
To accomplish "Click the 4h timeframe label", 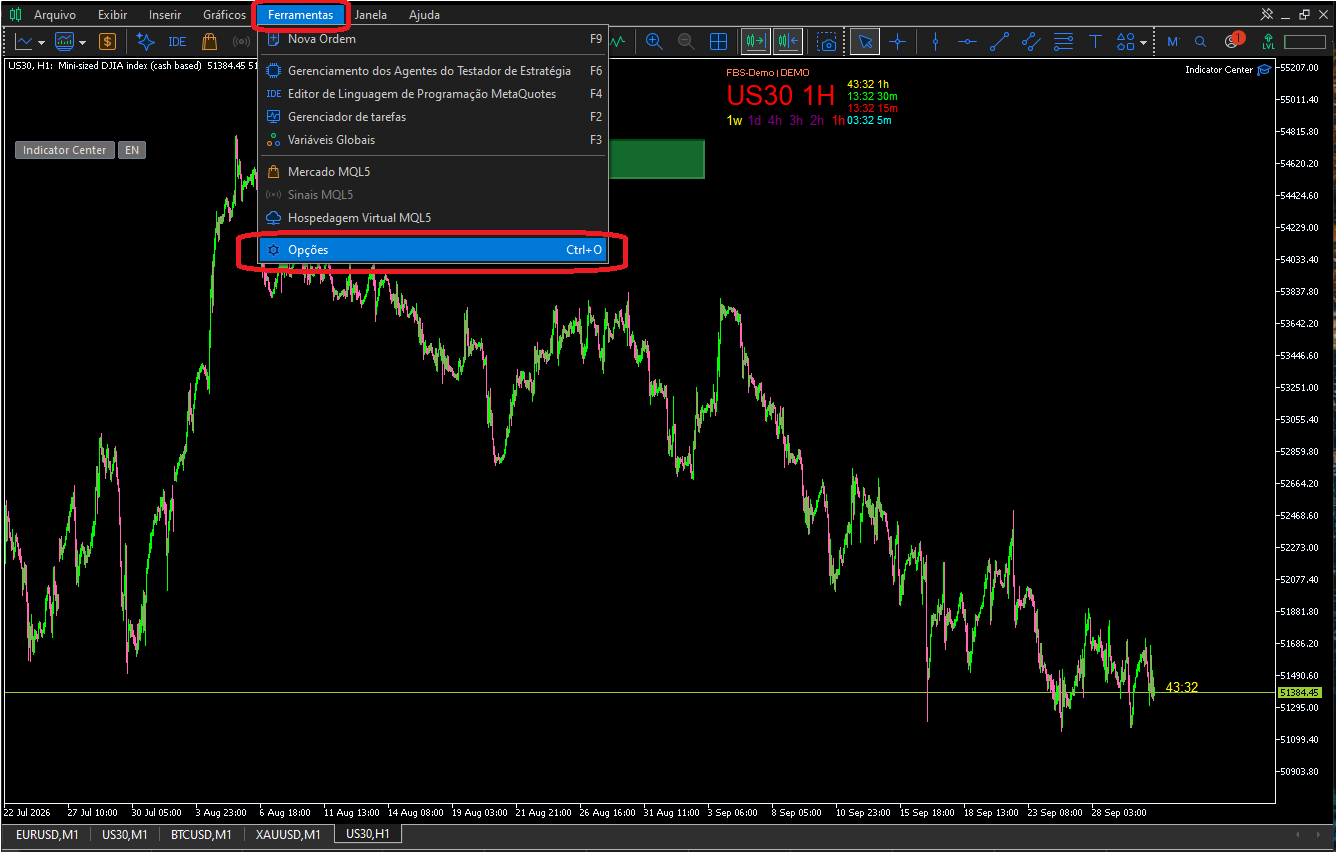I will pos(775,121).
